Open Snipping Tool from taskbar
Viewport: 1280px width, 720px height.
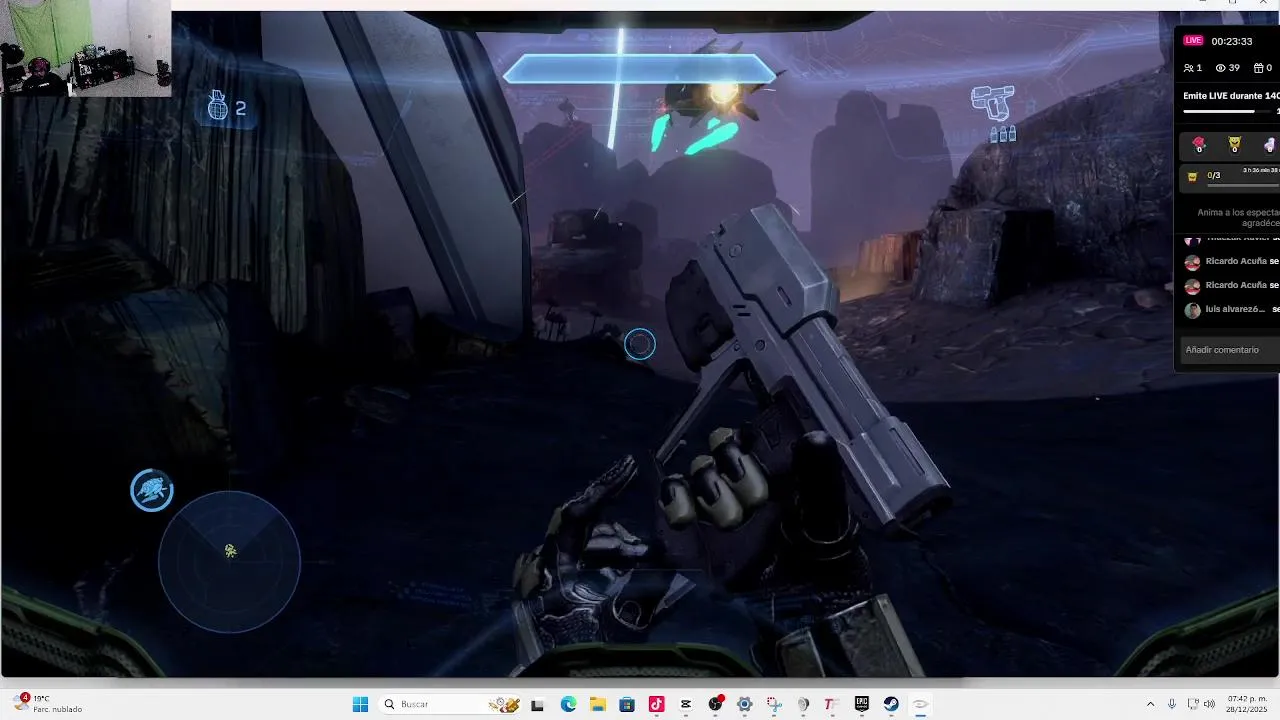(774, 704)
